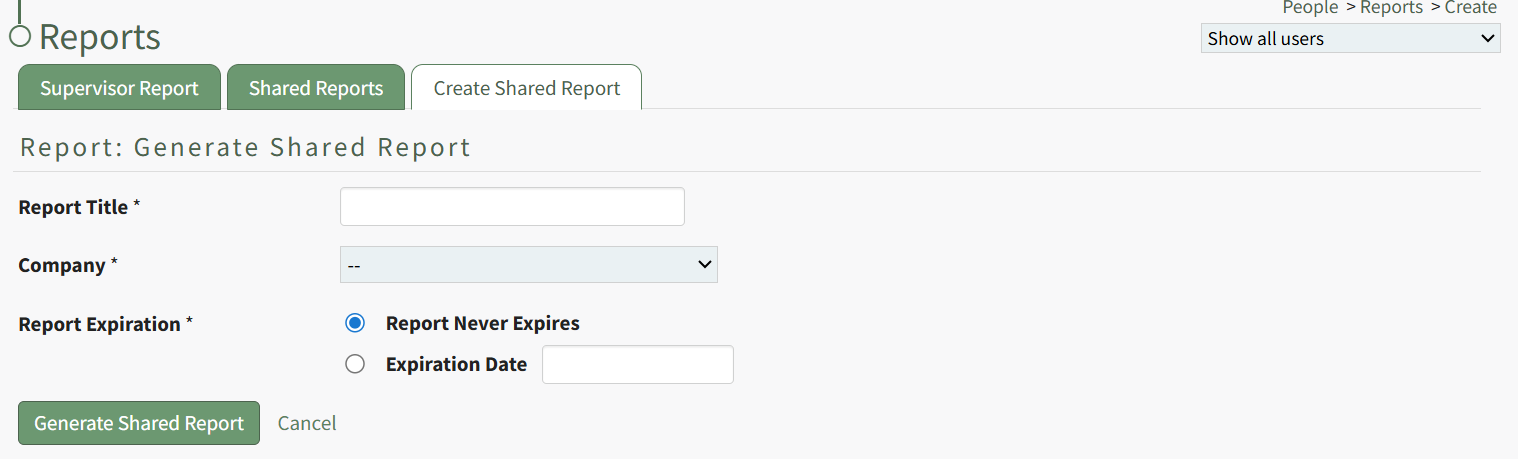Click the Reports page heading

(x=100, y=37)
